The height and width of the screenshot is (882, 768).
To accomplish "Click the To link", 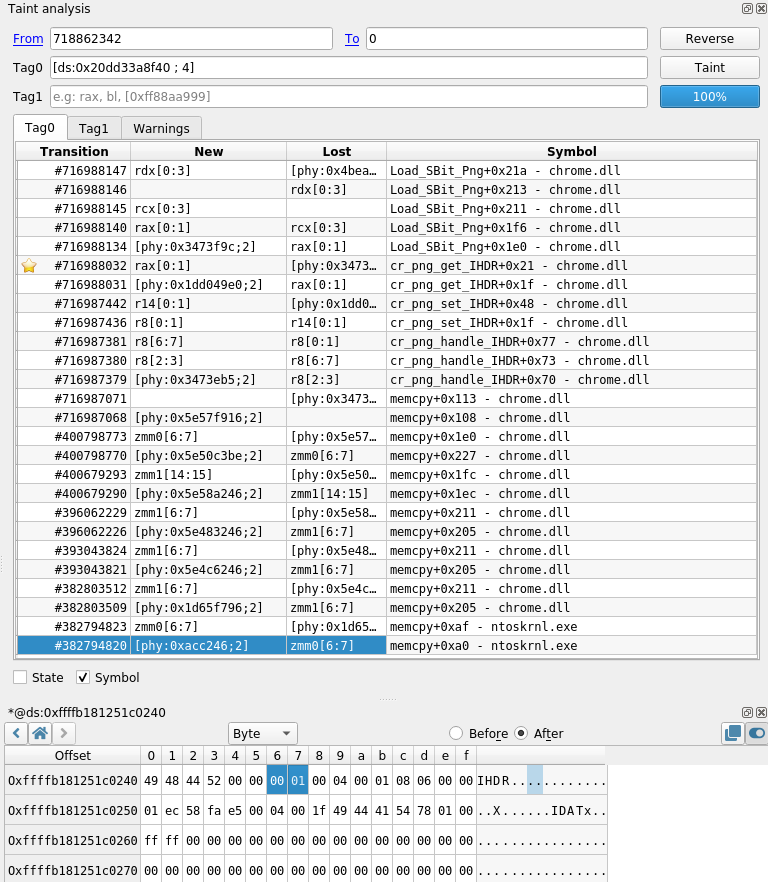I will 352,39.
